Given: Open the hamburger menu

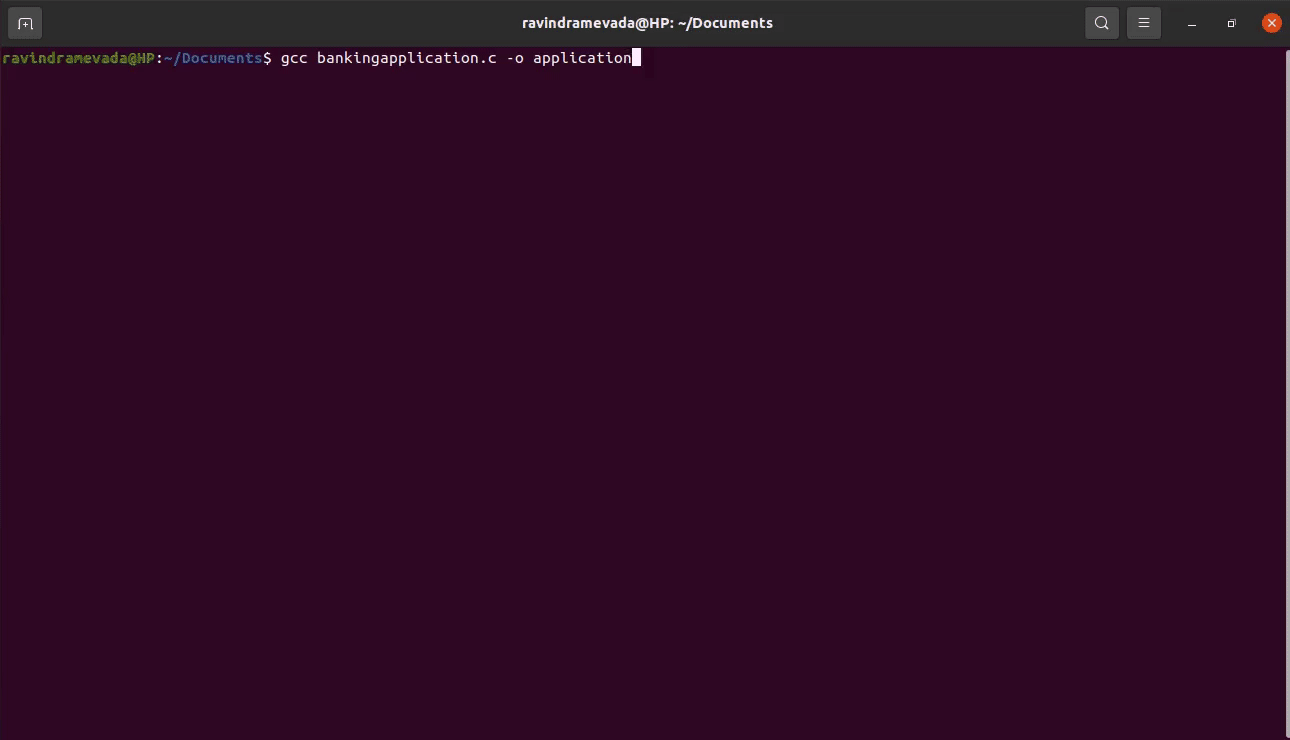Looking at the screenshot, I should click(1144, 23).
